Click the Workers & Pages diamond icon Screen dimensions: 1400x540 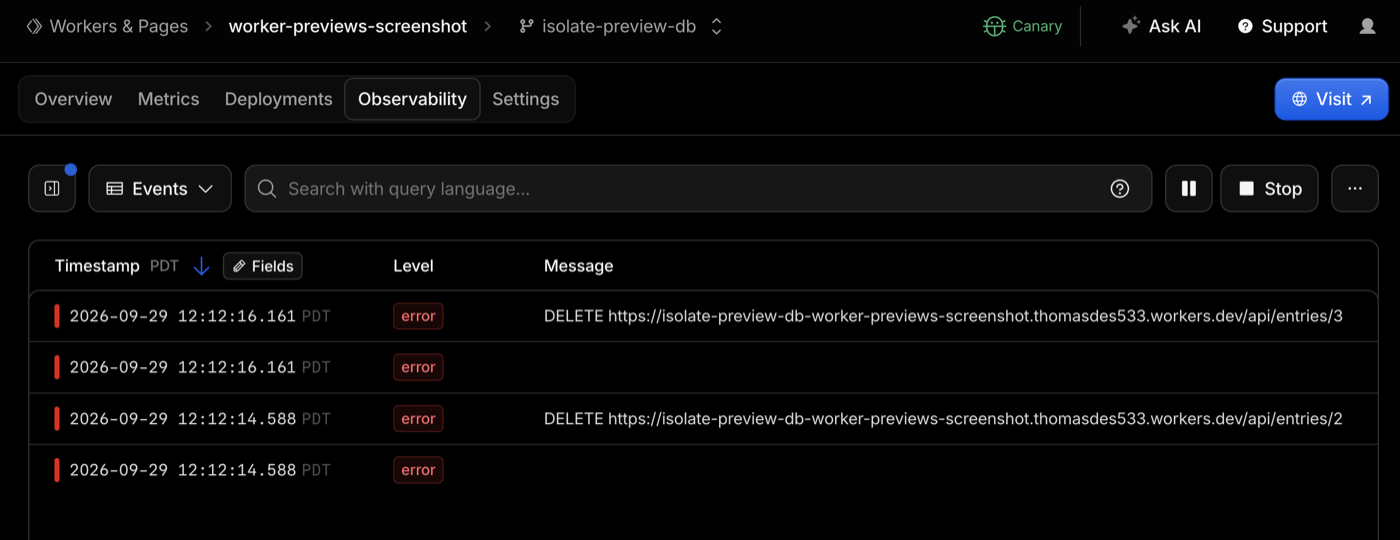click(34, 26)
